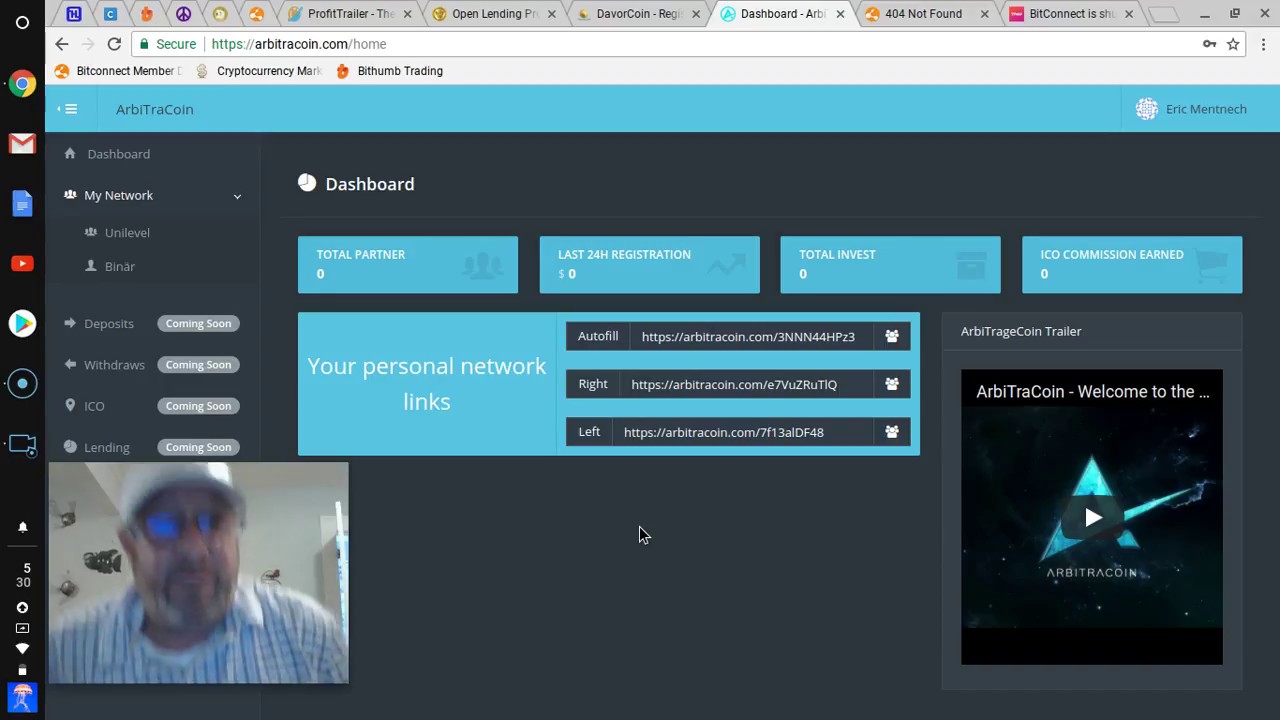This screenshot has width=1280, height=720.
Task: Click the user avatar globe icon
Action: [x=1147, y=109]
